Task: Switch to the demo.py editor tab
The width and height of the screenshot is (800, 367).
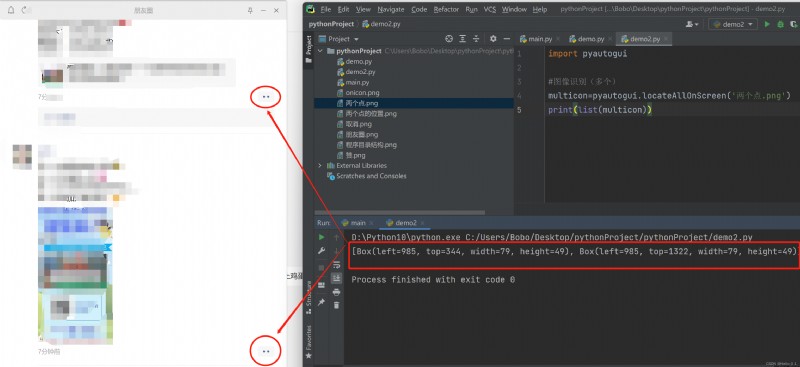Action: click(591, 39)
